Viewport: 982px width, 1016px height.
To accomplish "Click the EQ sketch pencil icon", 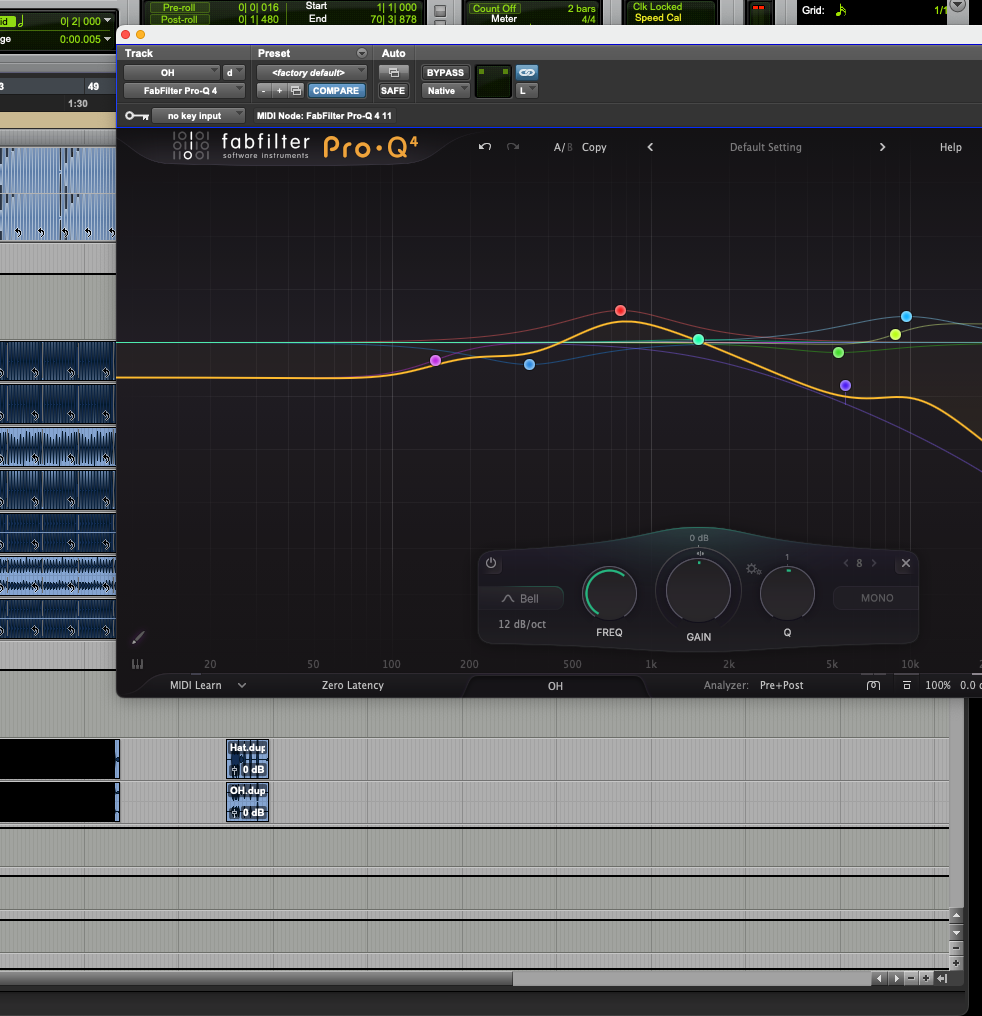I will click(x=138, y=638).
